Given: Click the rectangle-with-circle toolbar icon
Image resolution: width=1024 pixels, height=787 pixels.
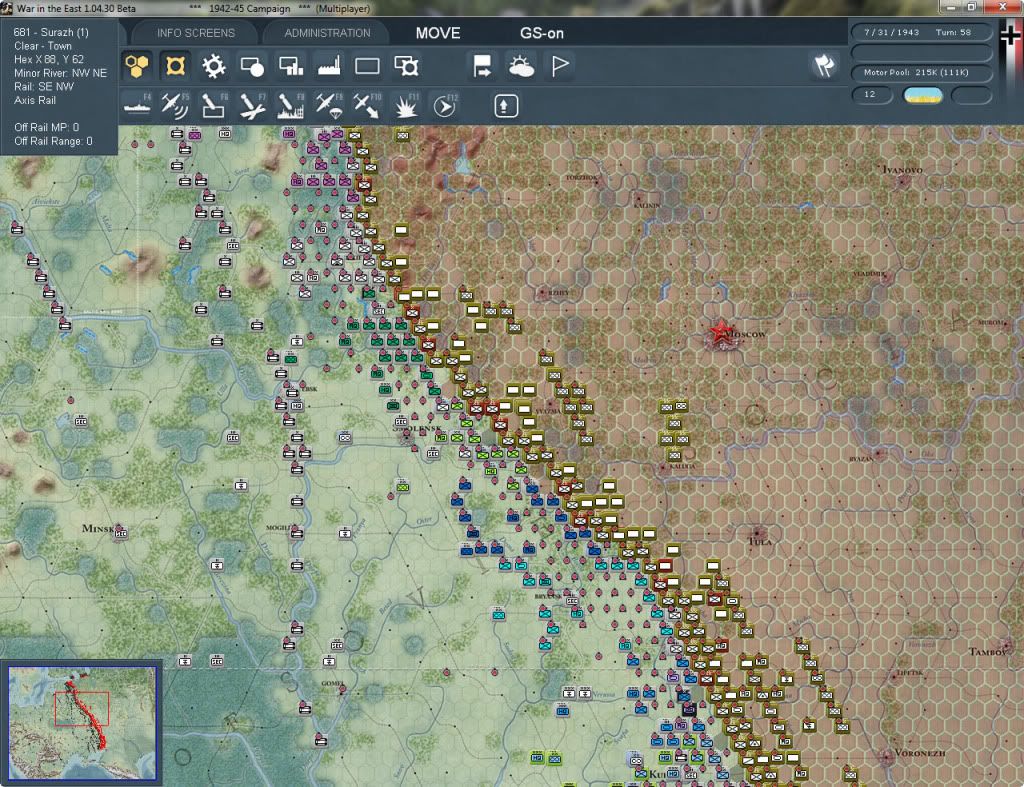Looking at the screenshot, I should 252,66.
